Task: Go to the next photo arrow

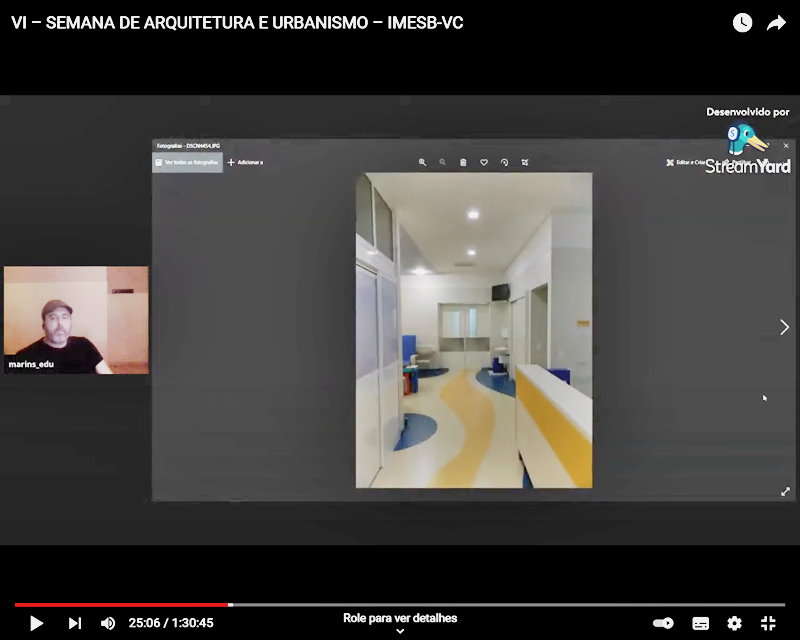Action: pos(785,327)
